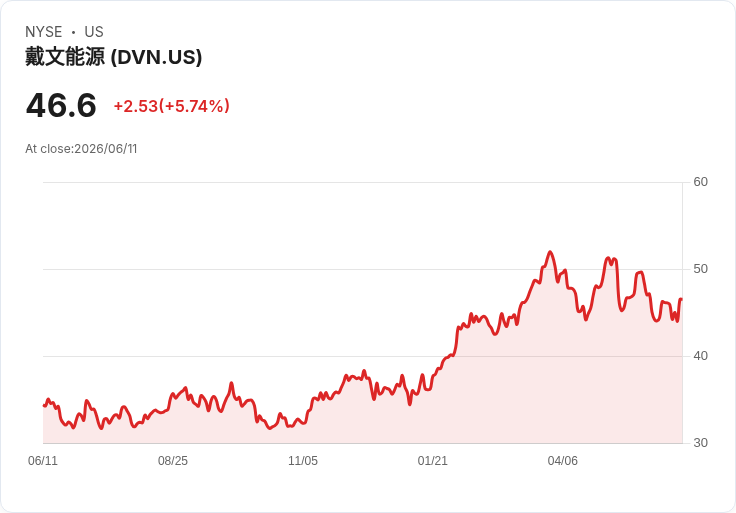Click the start point of the price line
736x513 pixels.
point(44,406)
